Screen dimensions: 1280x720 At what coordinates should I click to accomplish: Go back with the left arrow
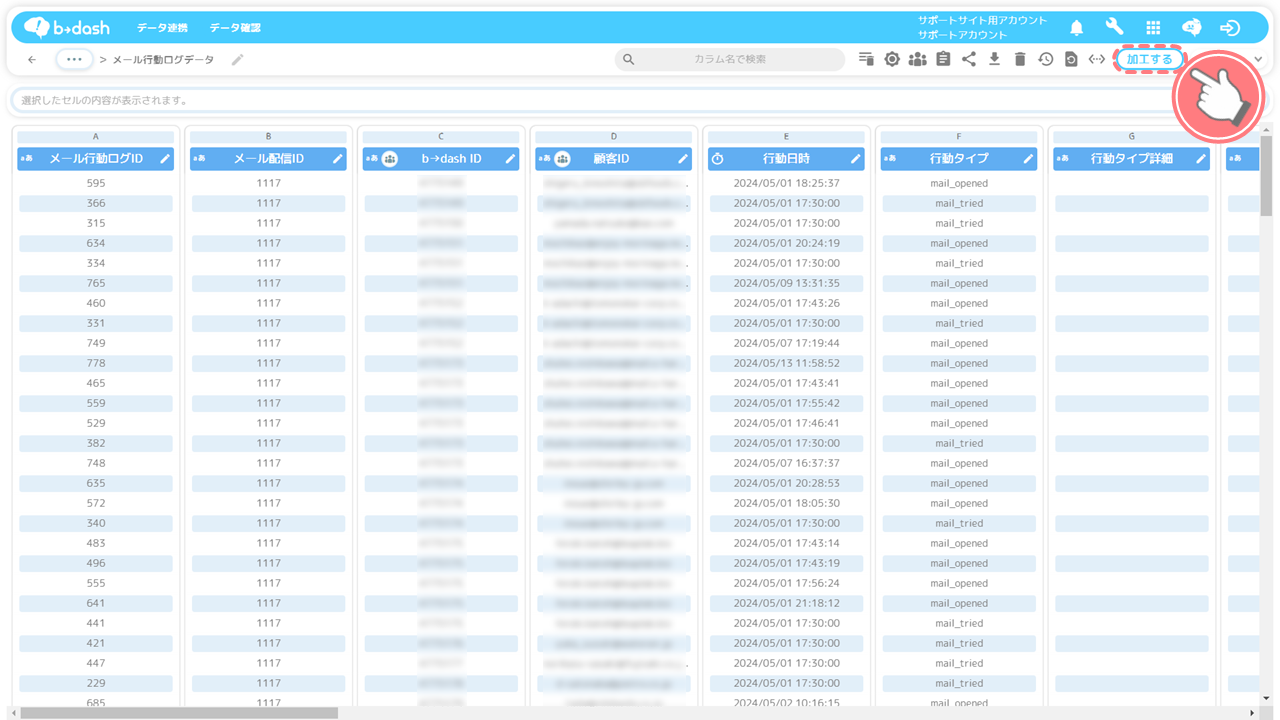pos(32,60)
